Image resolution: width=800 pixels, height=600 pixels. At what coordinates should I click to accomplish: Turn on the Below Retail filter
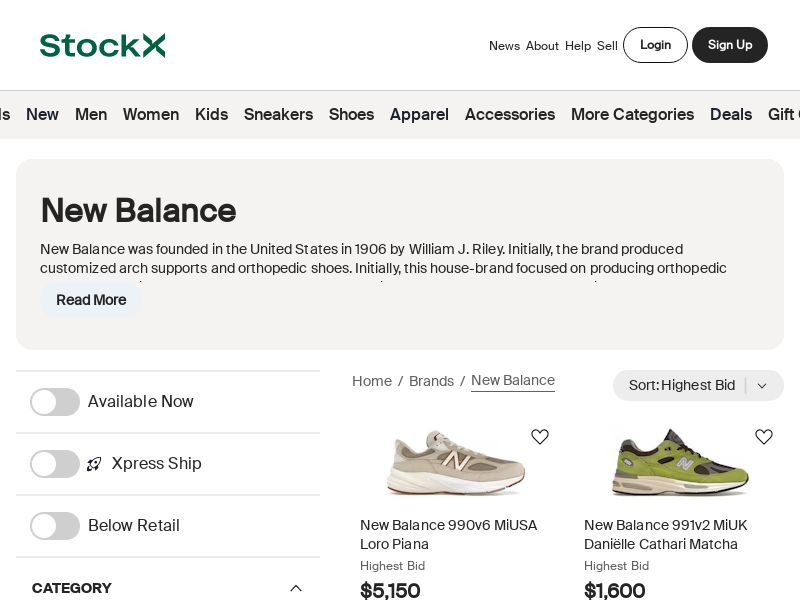[x=55, y=526]
